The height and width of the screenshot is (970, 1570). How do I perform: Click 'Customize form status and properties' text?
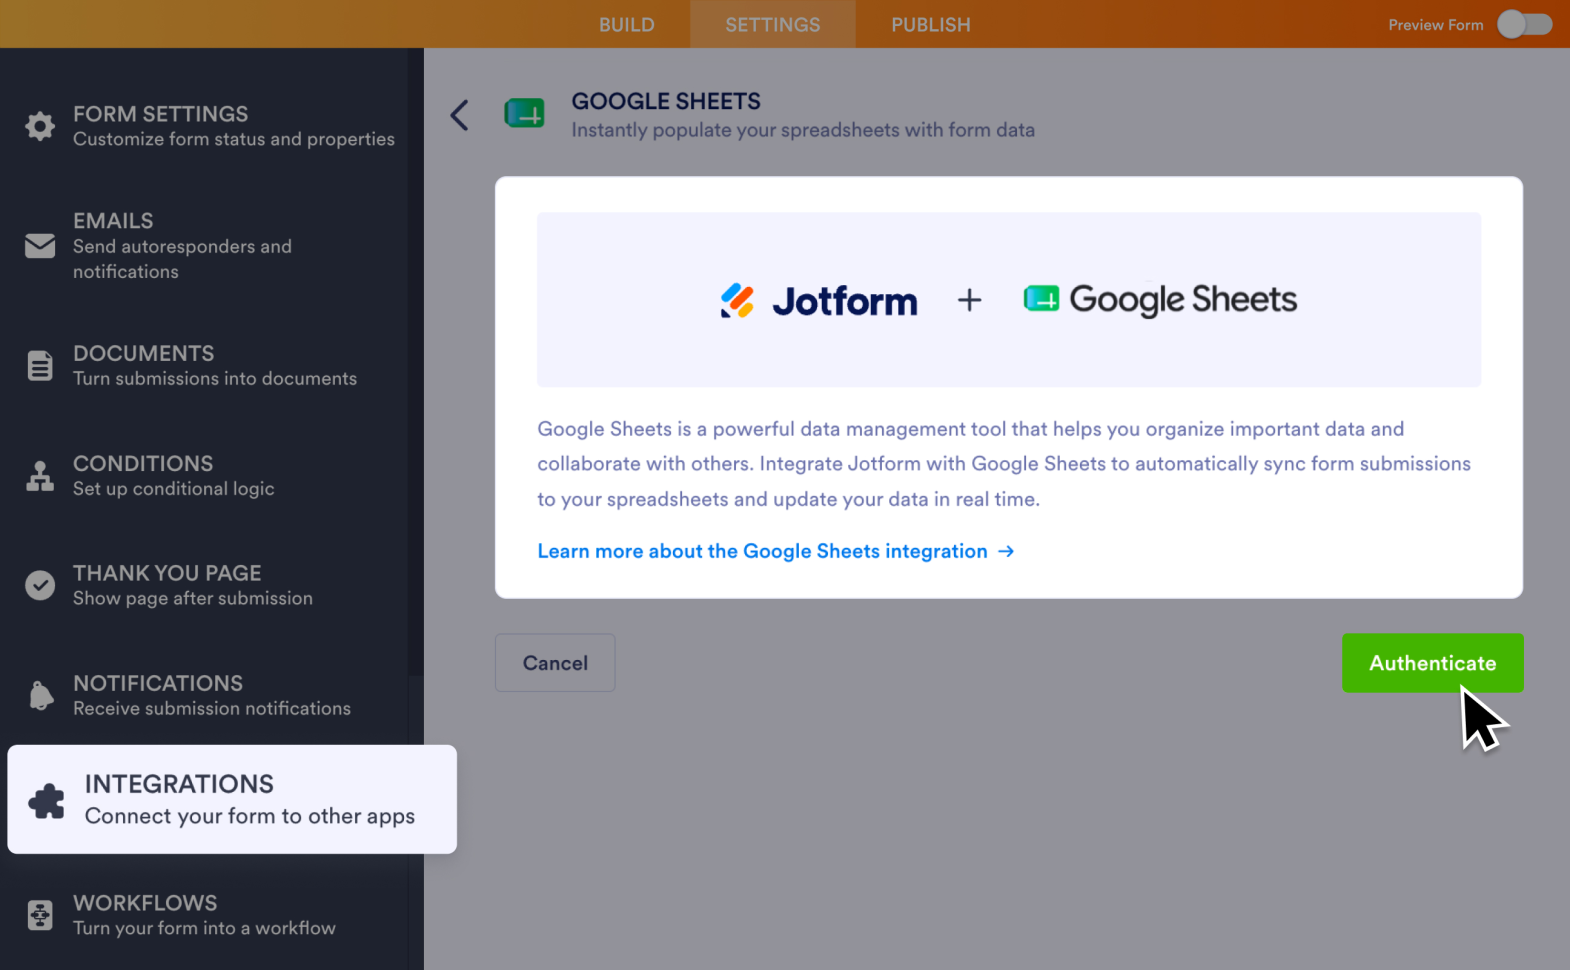tap(234, 139)
